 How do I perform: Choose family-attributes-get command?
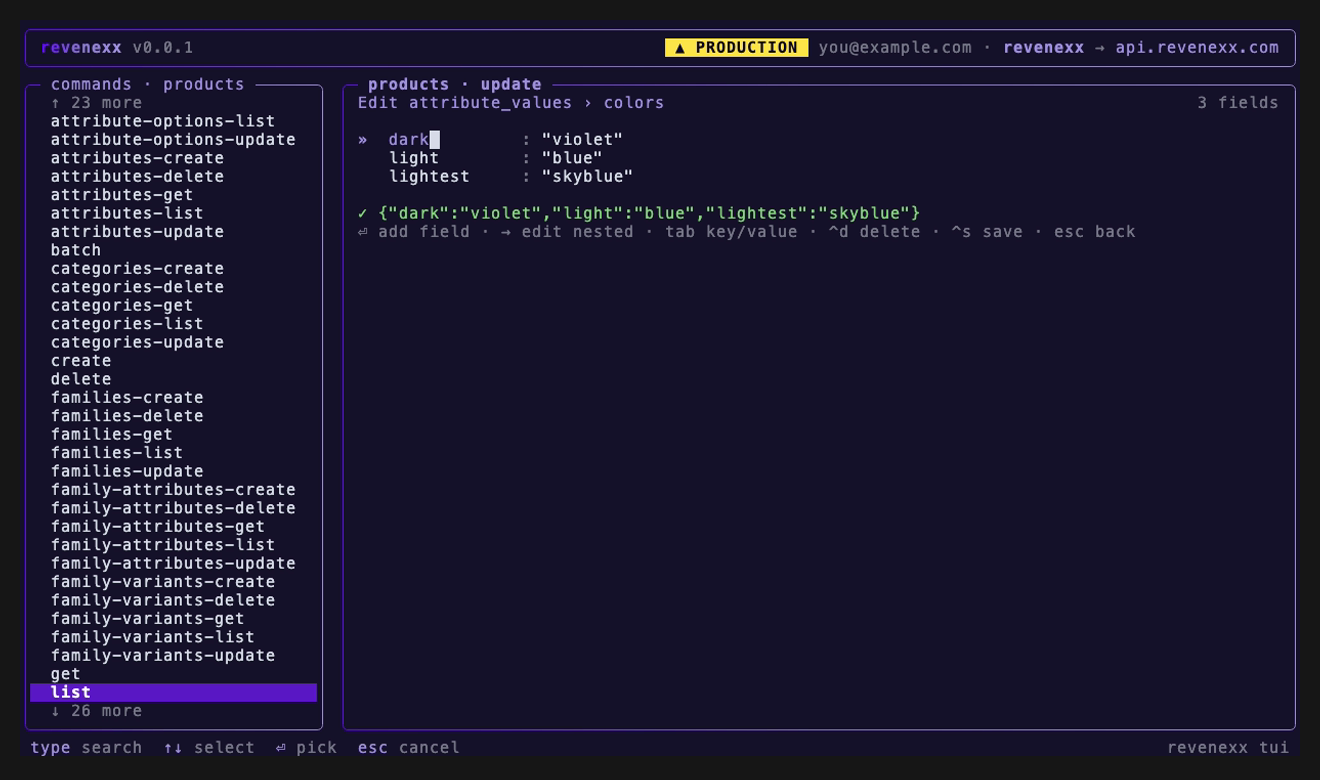click(x=158, y=526)
